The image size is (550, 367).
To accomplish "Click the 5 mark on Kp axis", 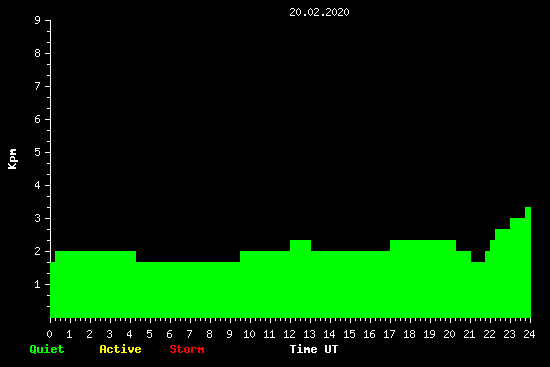I will [x=38, y=152].
